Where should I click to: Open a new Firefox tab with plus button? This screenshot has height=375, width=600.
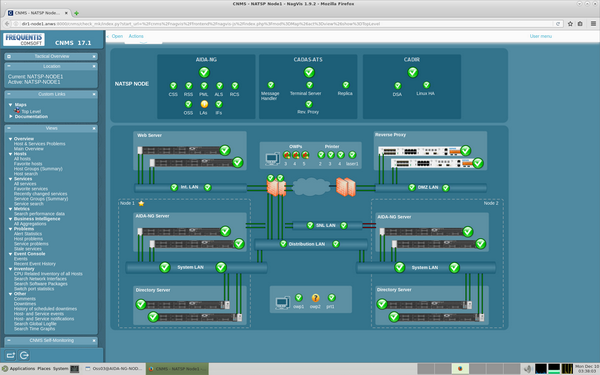tap(77, 13)
